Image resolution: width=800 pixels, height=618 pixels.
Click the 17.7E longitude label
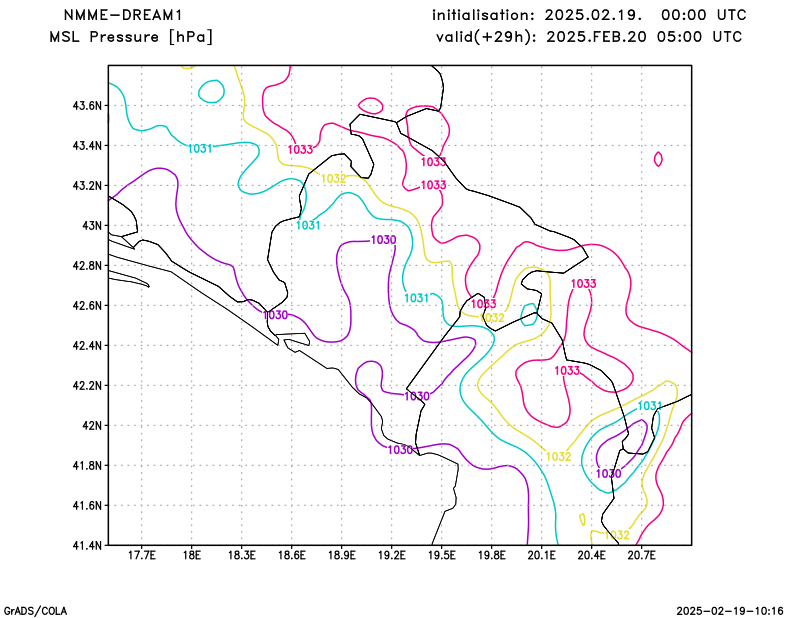coord(141,556)
